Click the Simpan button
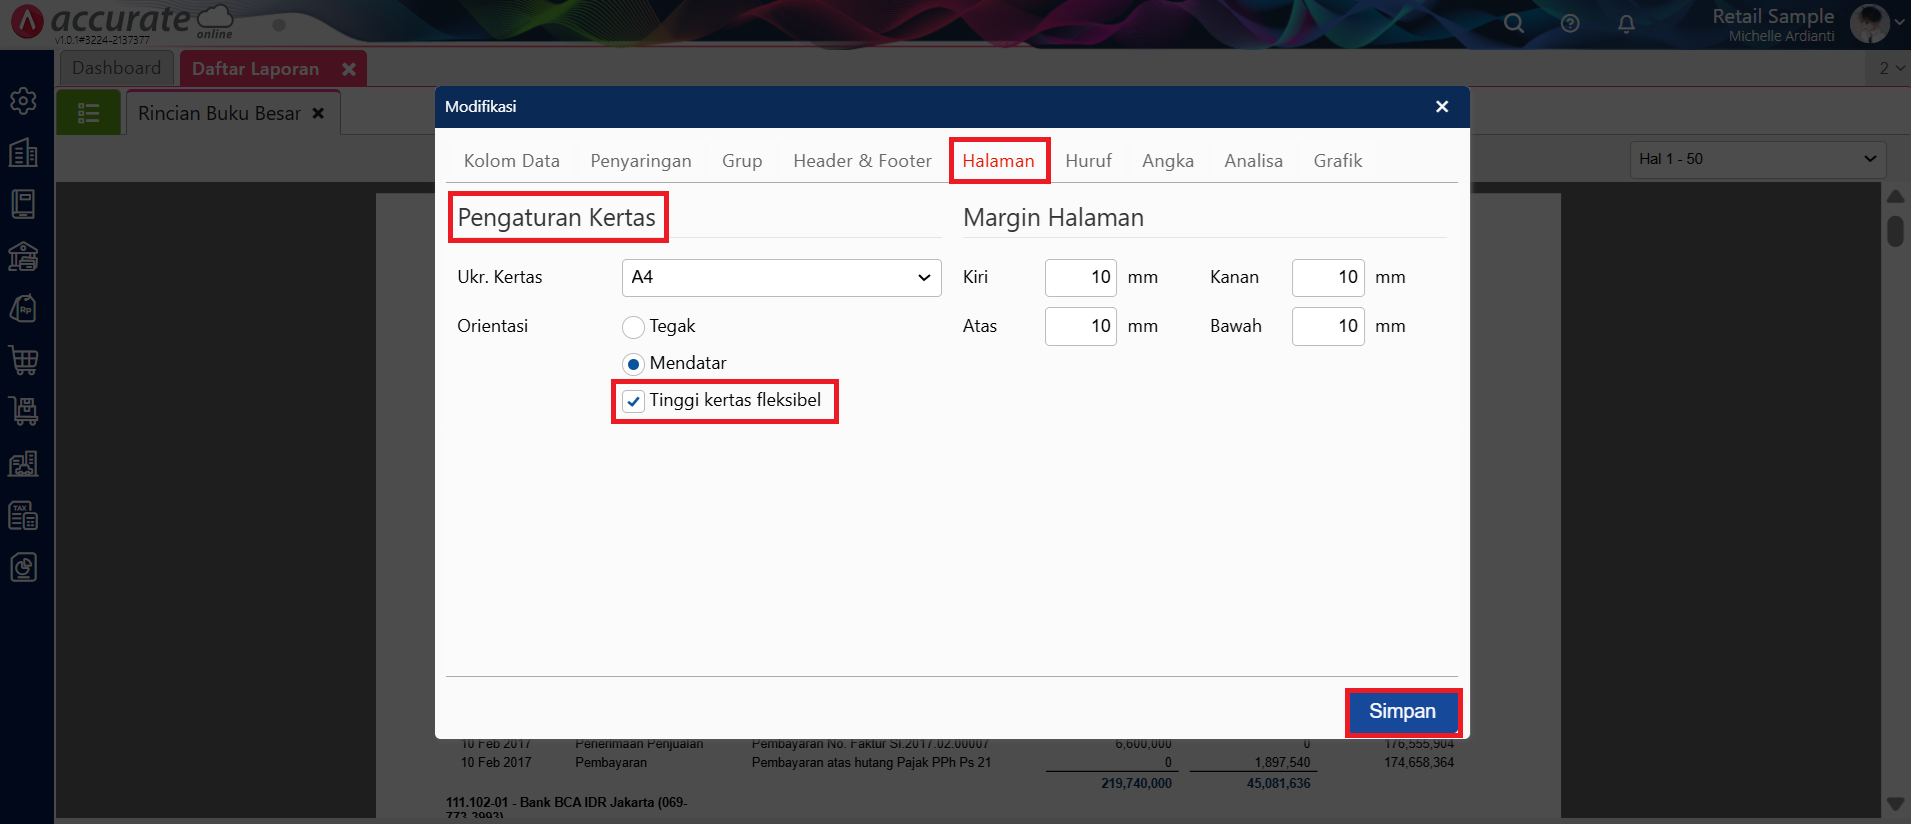Image resolution: width=1919 pixels, height=824 pixels. tap(1401, 712)
